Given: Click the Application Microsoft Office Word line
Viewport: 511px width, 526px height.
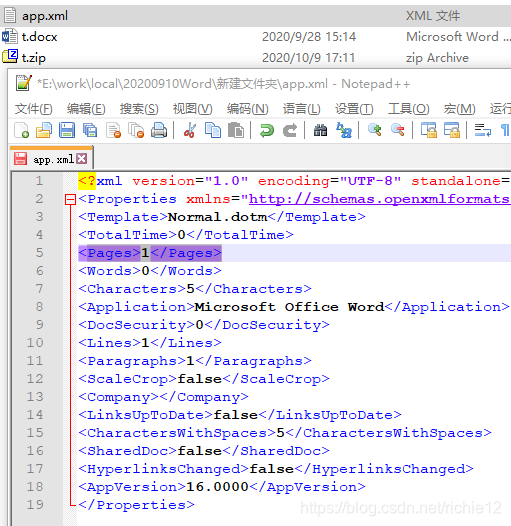Looking at the screenshot, I should tap(294, 307).
